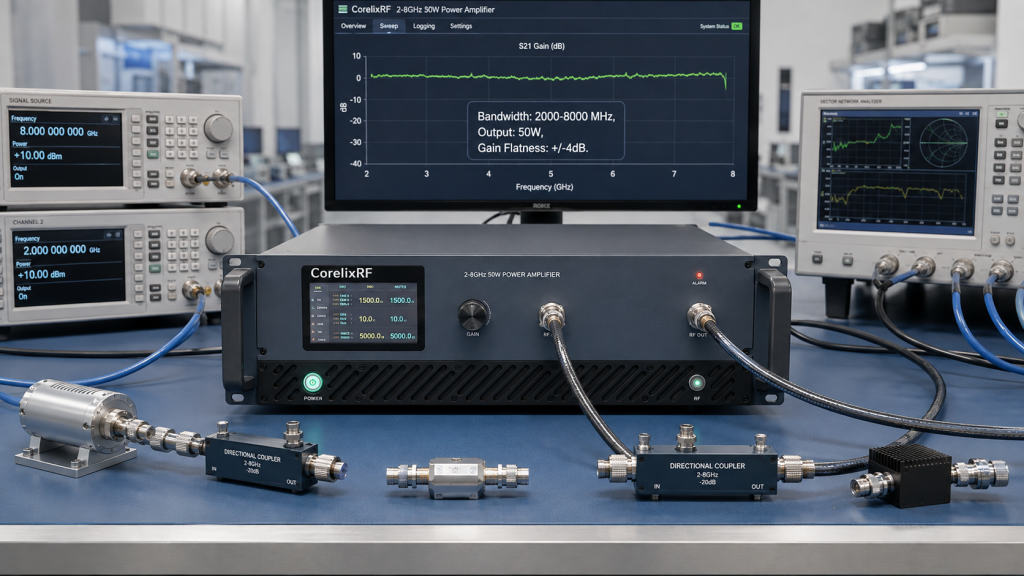Click the "SIGNAL SOURCE" label on top generator
The width and height of the screenshot is (1024, 576).
click(x=30, y=101)
